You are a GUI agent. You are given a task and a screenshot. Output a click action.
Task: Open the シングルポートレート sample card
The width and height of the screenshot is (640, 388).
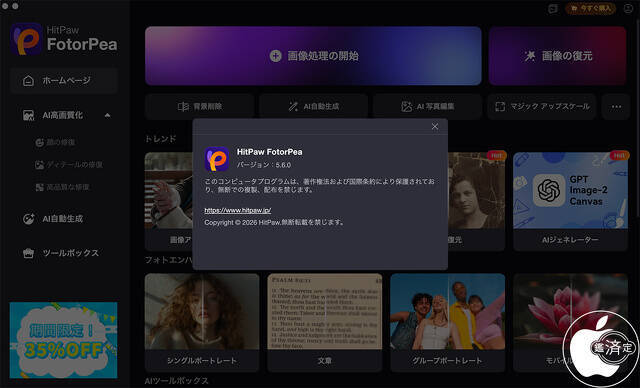(x=202, y=322)
